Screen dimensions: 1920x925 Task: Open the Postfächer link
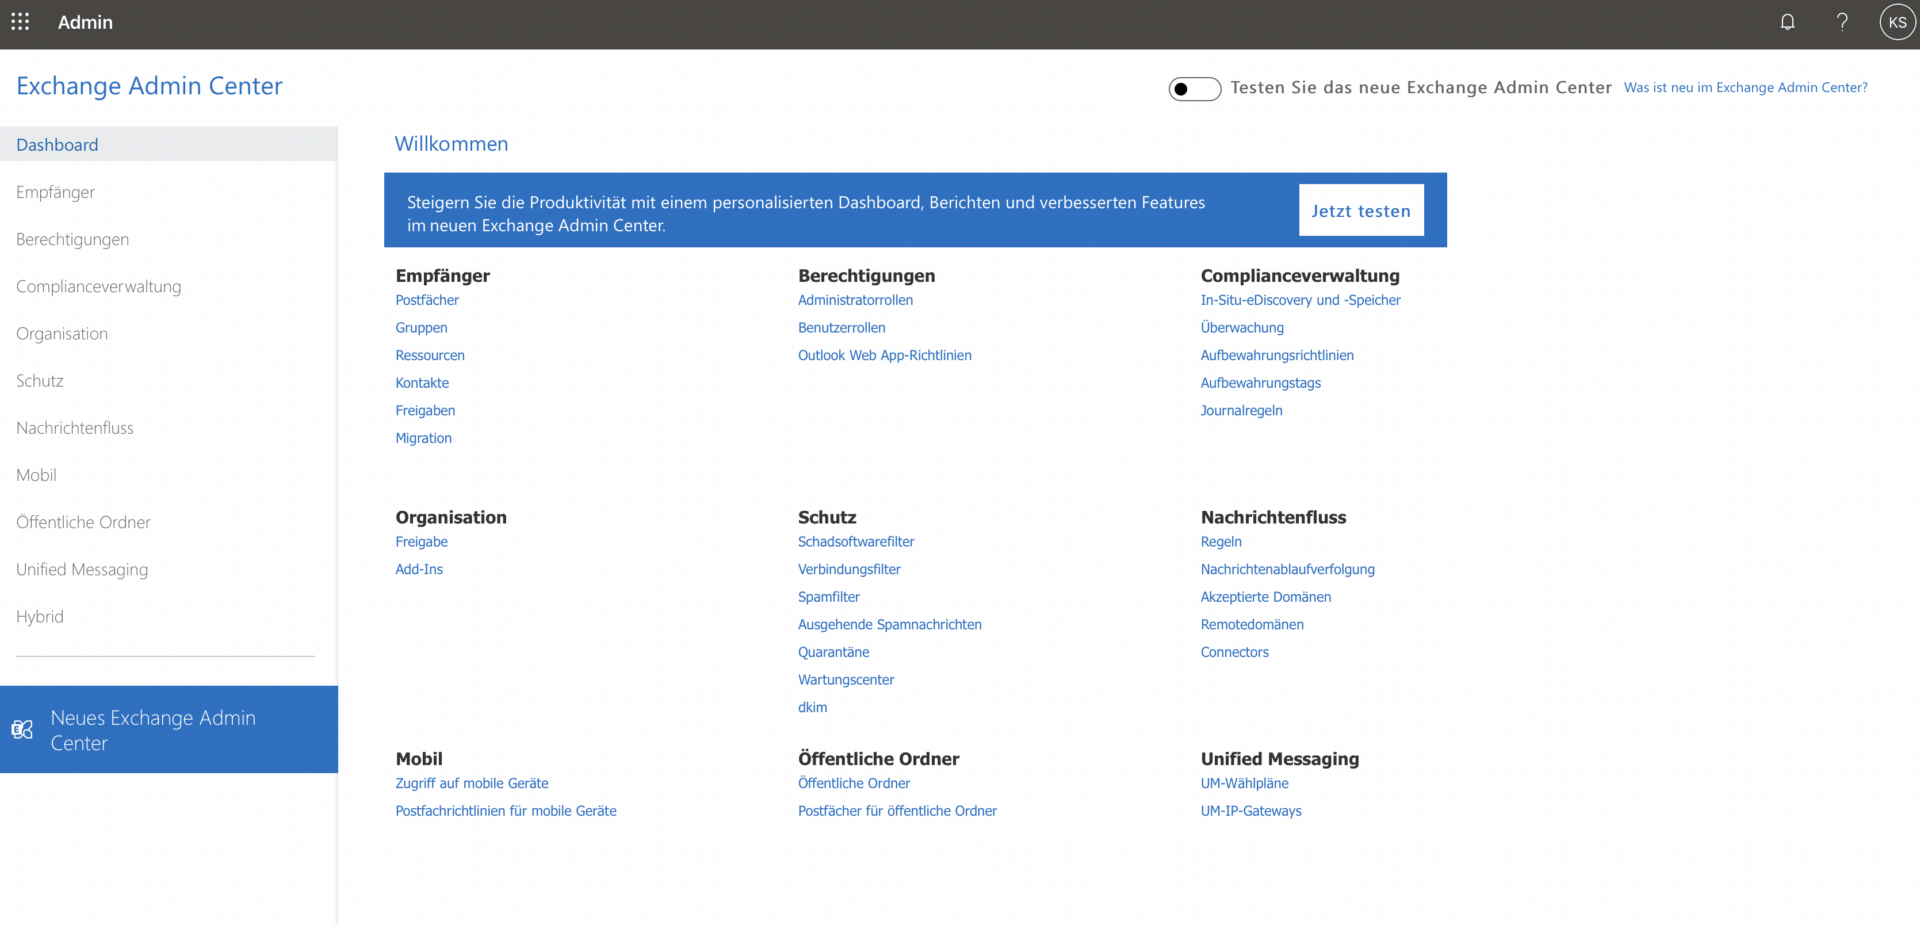point(427,300)
